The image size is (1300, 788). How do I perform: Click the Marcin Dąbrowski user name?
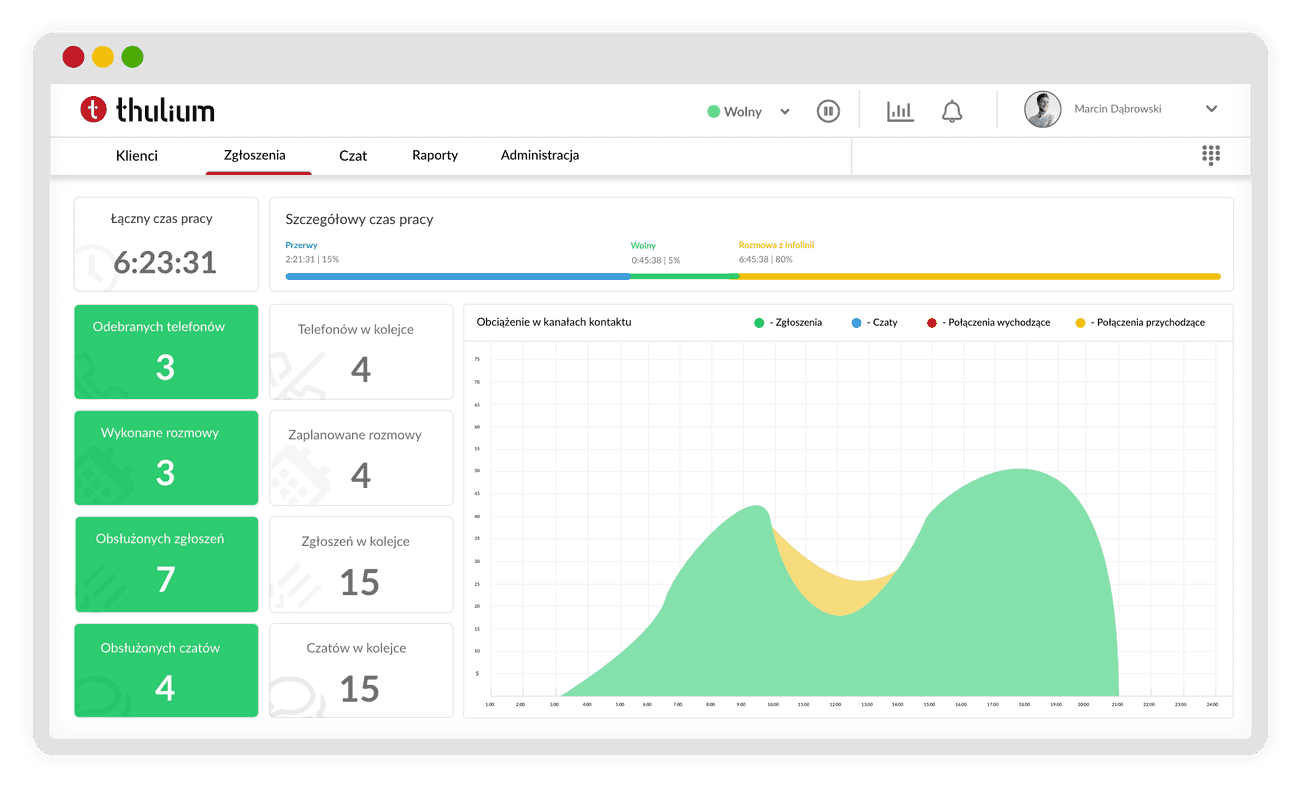tap(1117, 109)
